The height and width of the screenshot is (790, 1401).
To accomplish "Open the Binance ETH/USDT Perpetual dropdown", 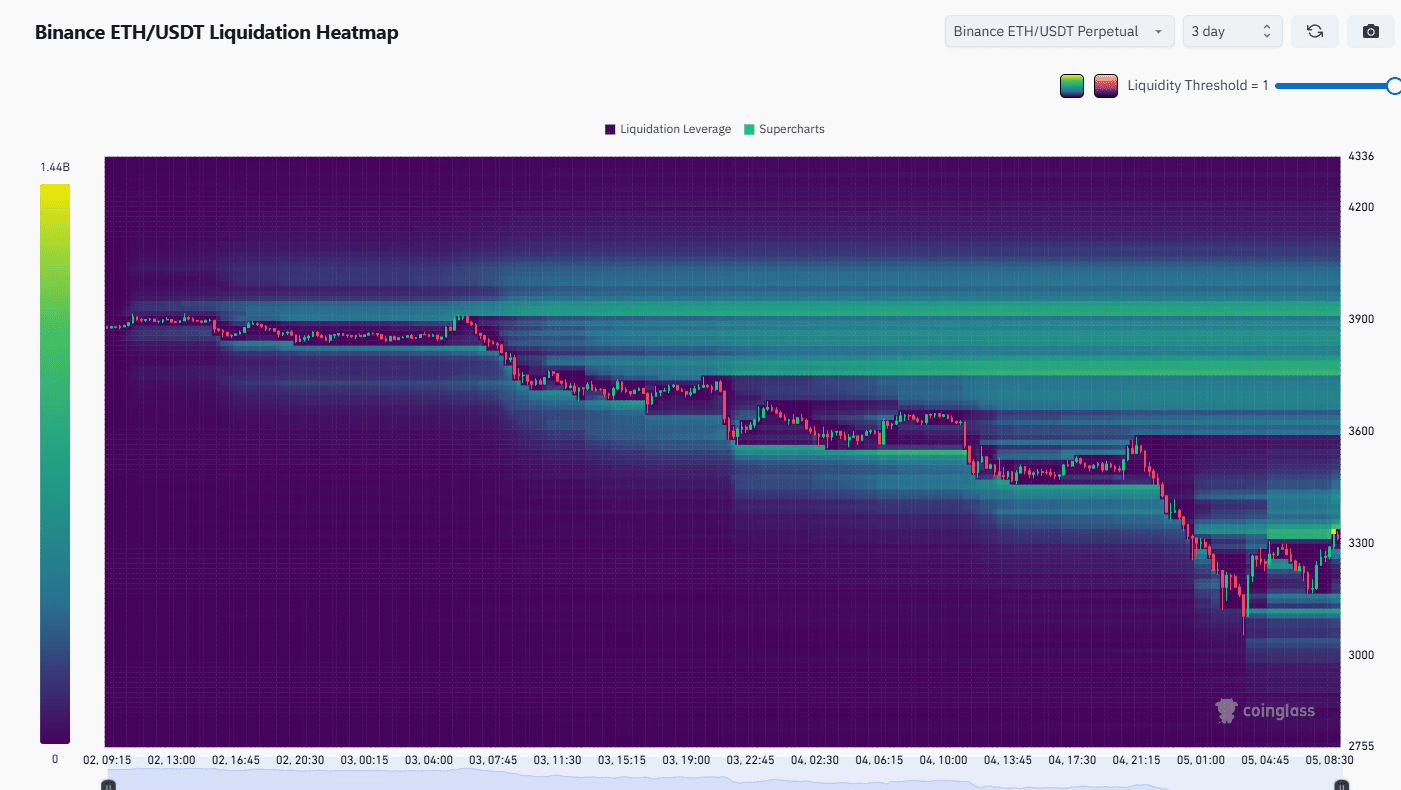I will (x=1059, y=31).
